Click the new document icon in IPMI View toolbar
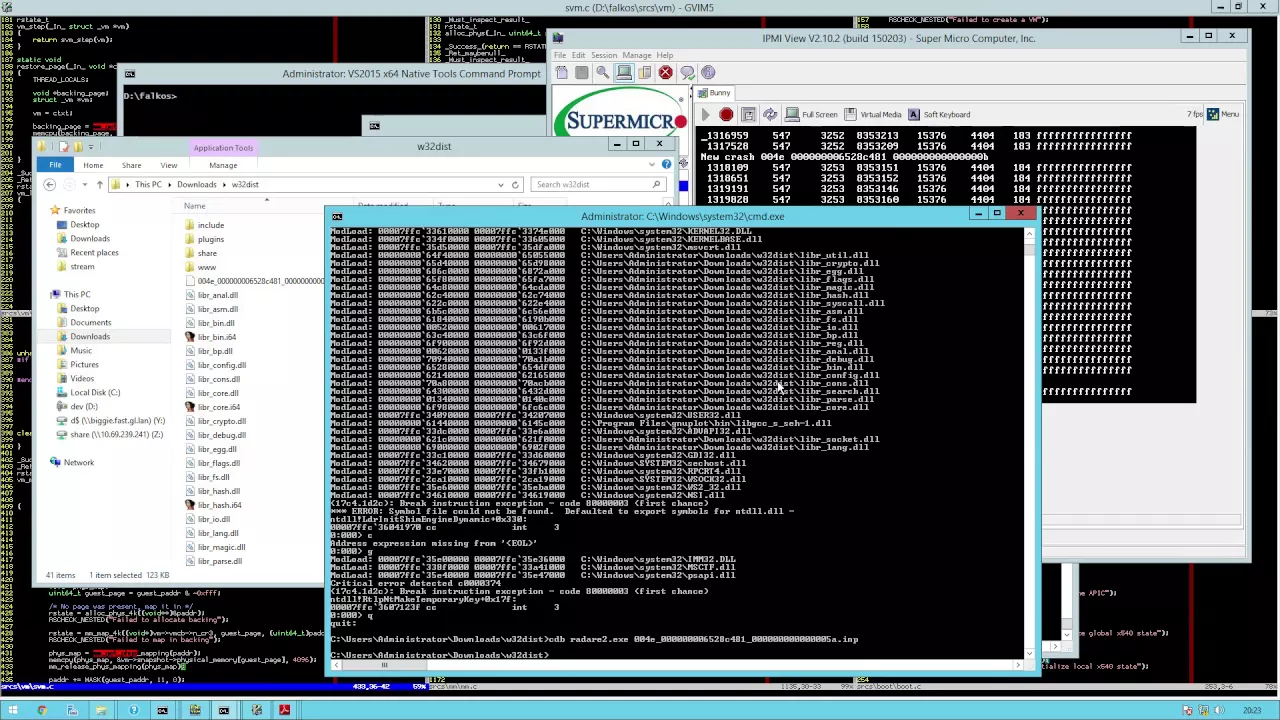This screenshot has height=720, width=1280. (x=561, y=72)
